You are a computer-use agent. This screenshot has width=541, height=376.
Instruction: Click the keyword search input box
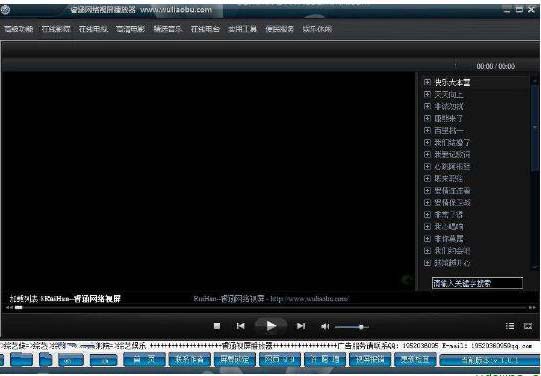(x=477, y=284)
